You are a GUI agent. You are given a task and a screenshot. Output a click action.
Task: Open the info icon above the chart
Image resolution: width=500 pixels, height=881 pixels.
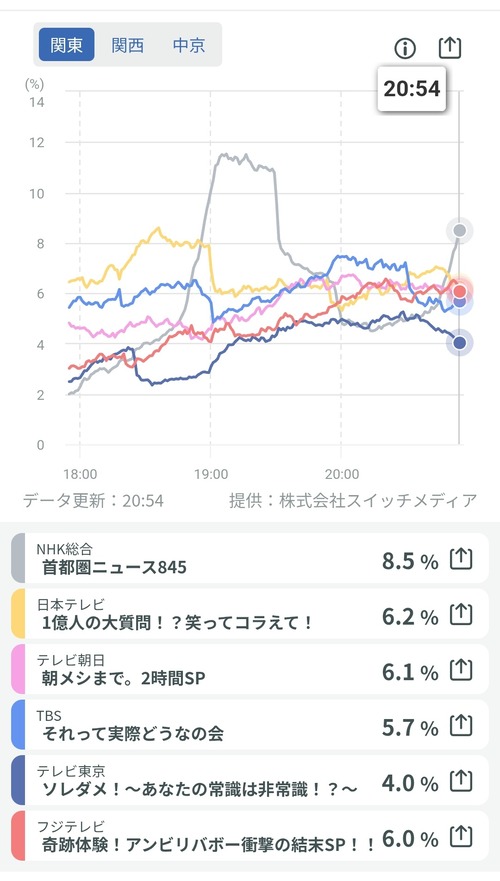tap(404, 49)
